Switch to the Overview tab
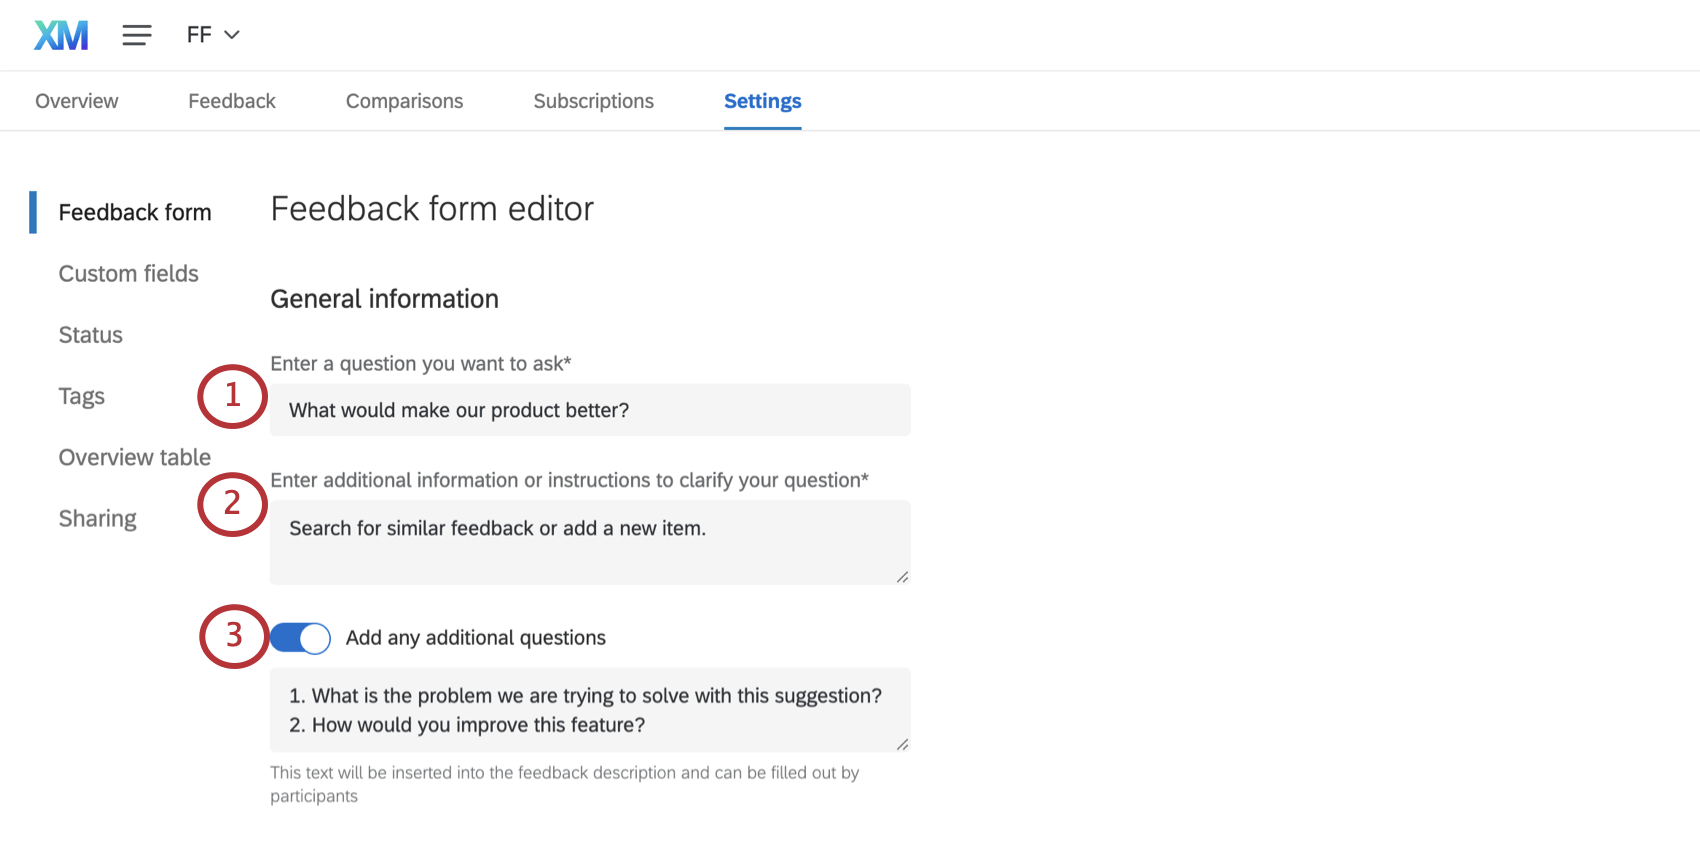This screenshot has width=1700, height=850. click(x=76, y=101)
